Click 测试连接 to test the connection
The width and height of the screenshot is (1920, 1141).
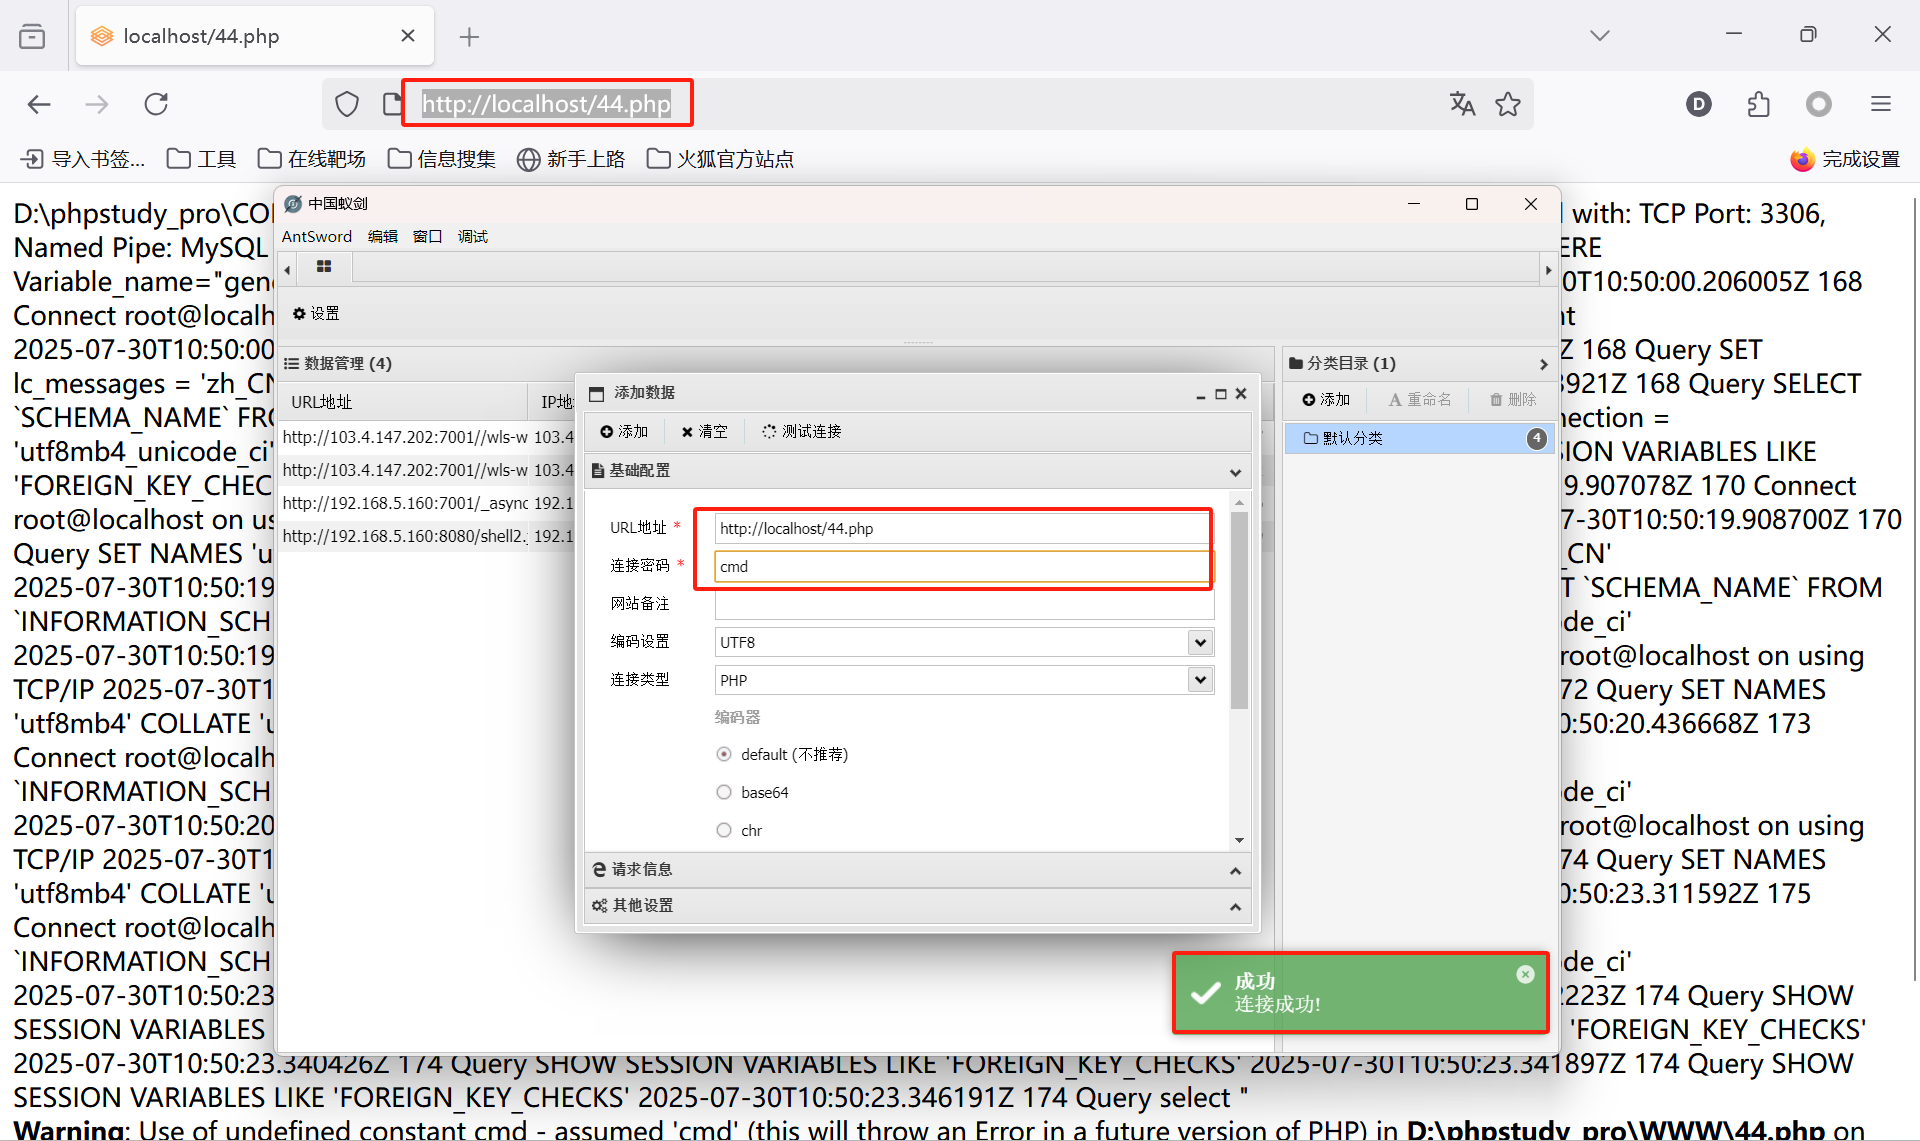(802, 431)
